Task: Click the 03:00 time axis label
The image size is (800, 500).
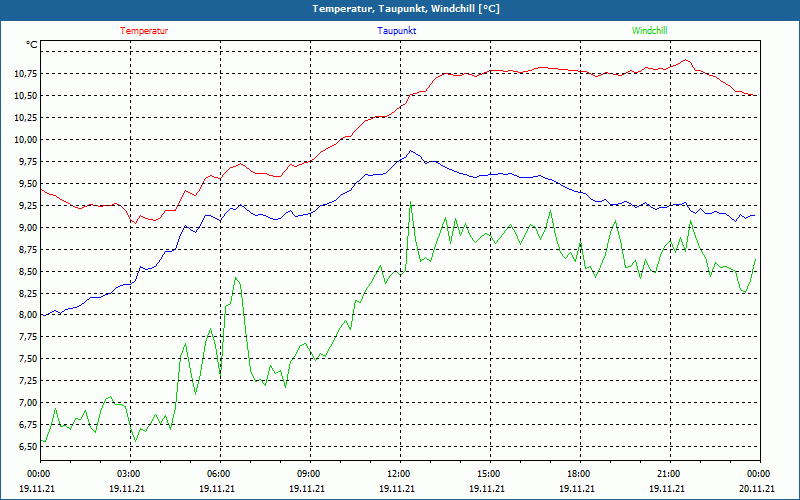Action: click(x=130, y=474)
